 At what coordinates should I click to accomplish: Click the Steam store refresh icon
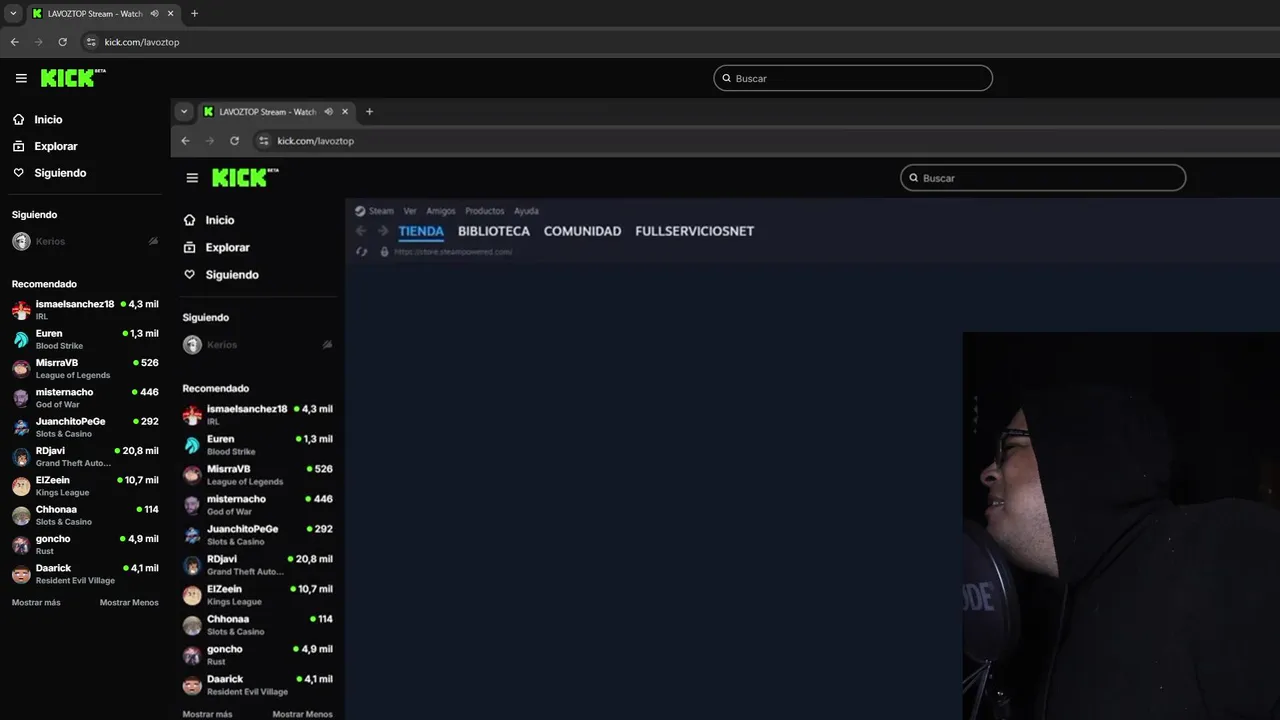pyautogui.click(x=362, y=252)
